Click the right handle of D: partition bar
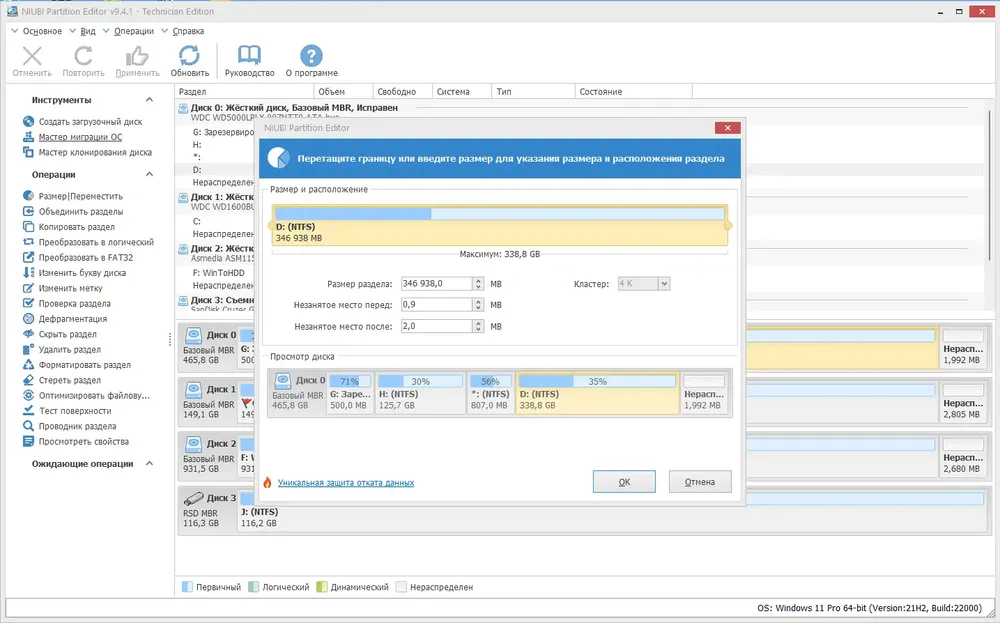Image resolution: width=1000 pixels, height=623 pixels. click(x=728, y=226)
